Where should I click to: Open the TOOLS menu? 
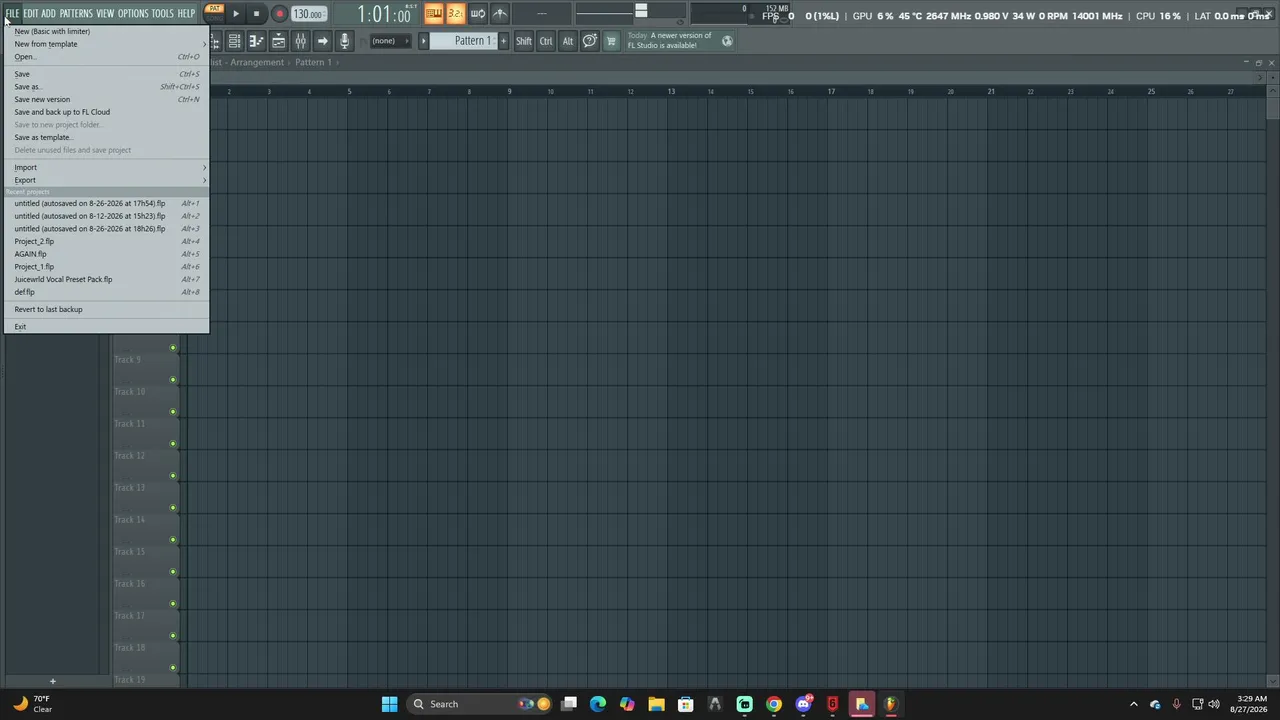point(163,14)
